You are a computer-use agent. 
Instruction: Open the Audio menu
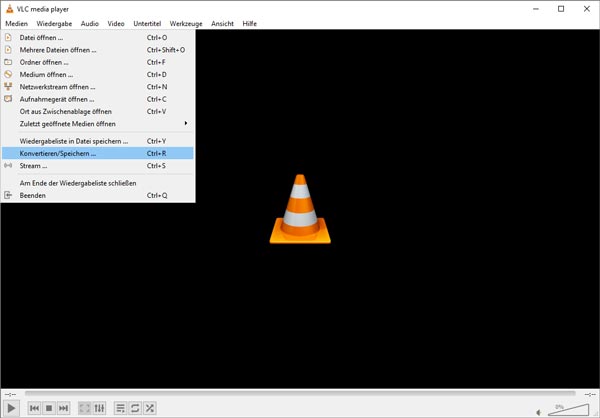(90, 23)
